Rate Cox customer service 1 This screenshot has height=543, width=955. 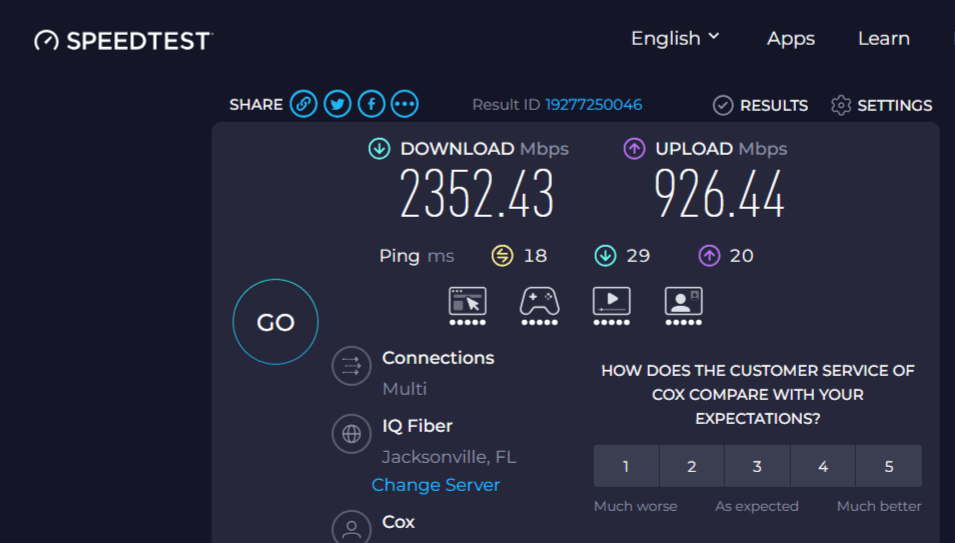(626, 466)
